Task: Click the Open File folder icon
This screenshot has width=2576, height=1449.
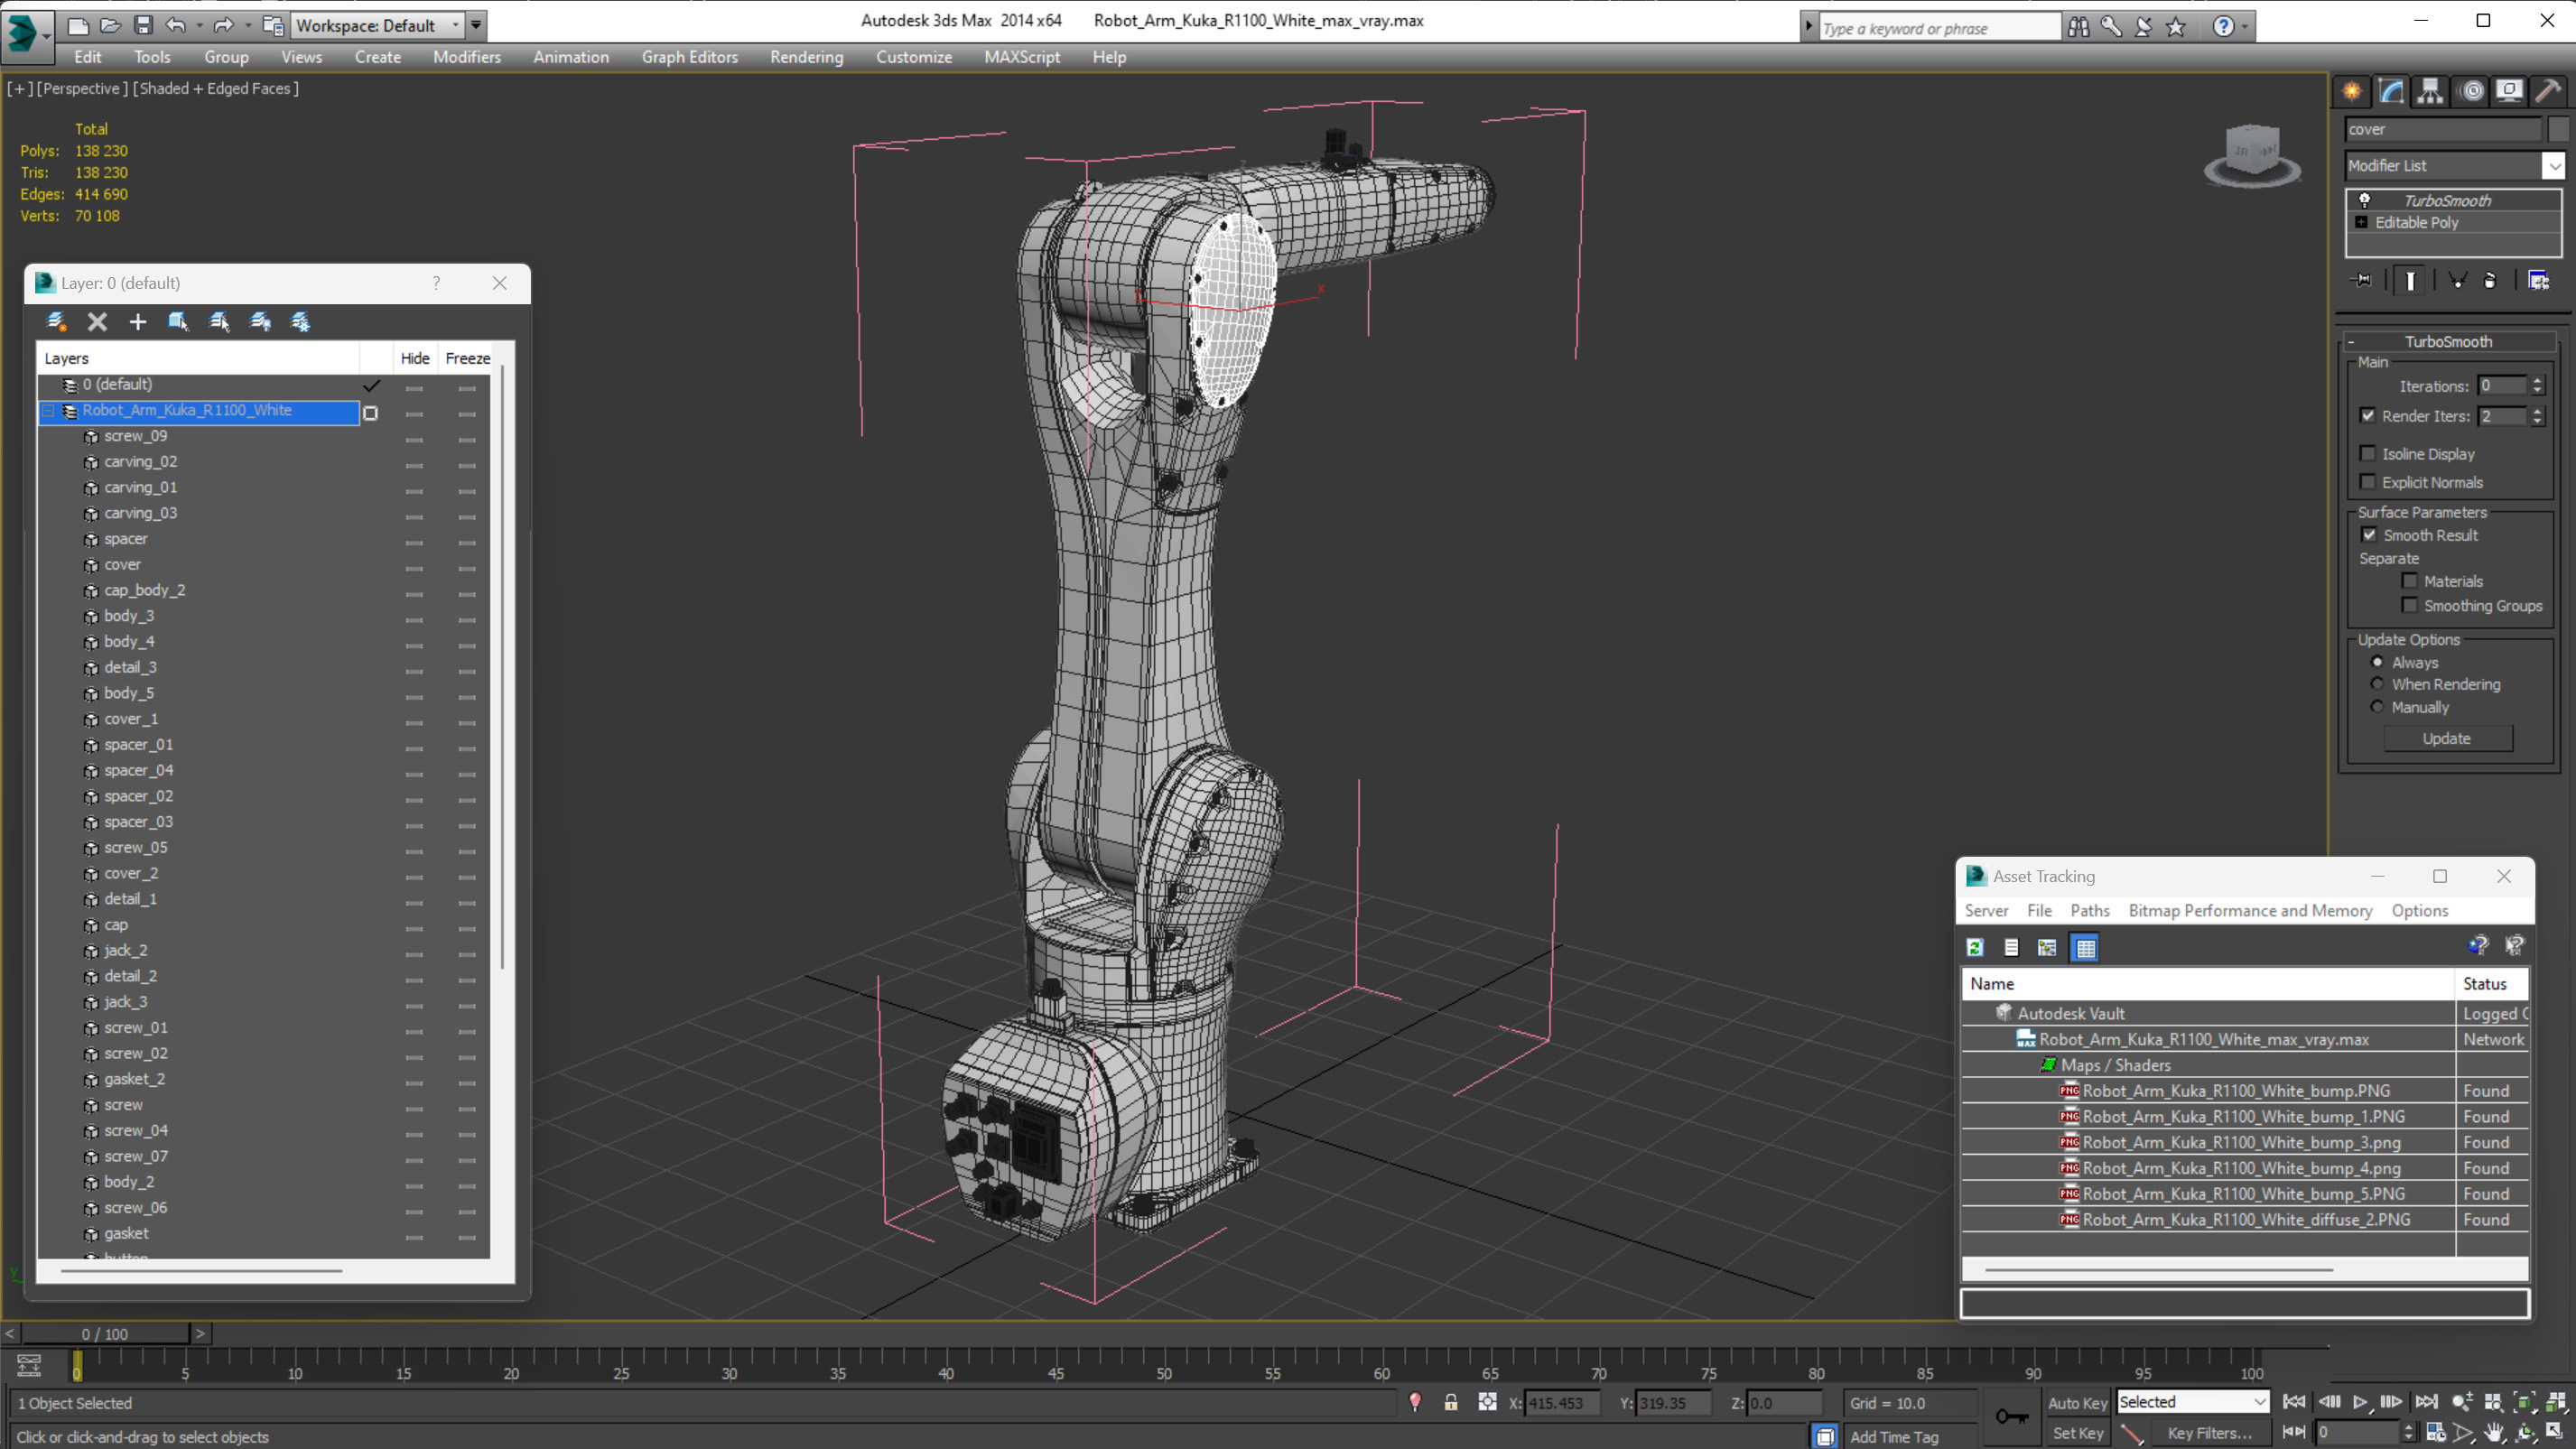Action: pos(110,25)
